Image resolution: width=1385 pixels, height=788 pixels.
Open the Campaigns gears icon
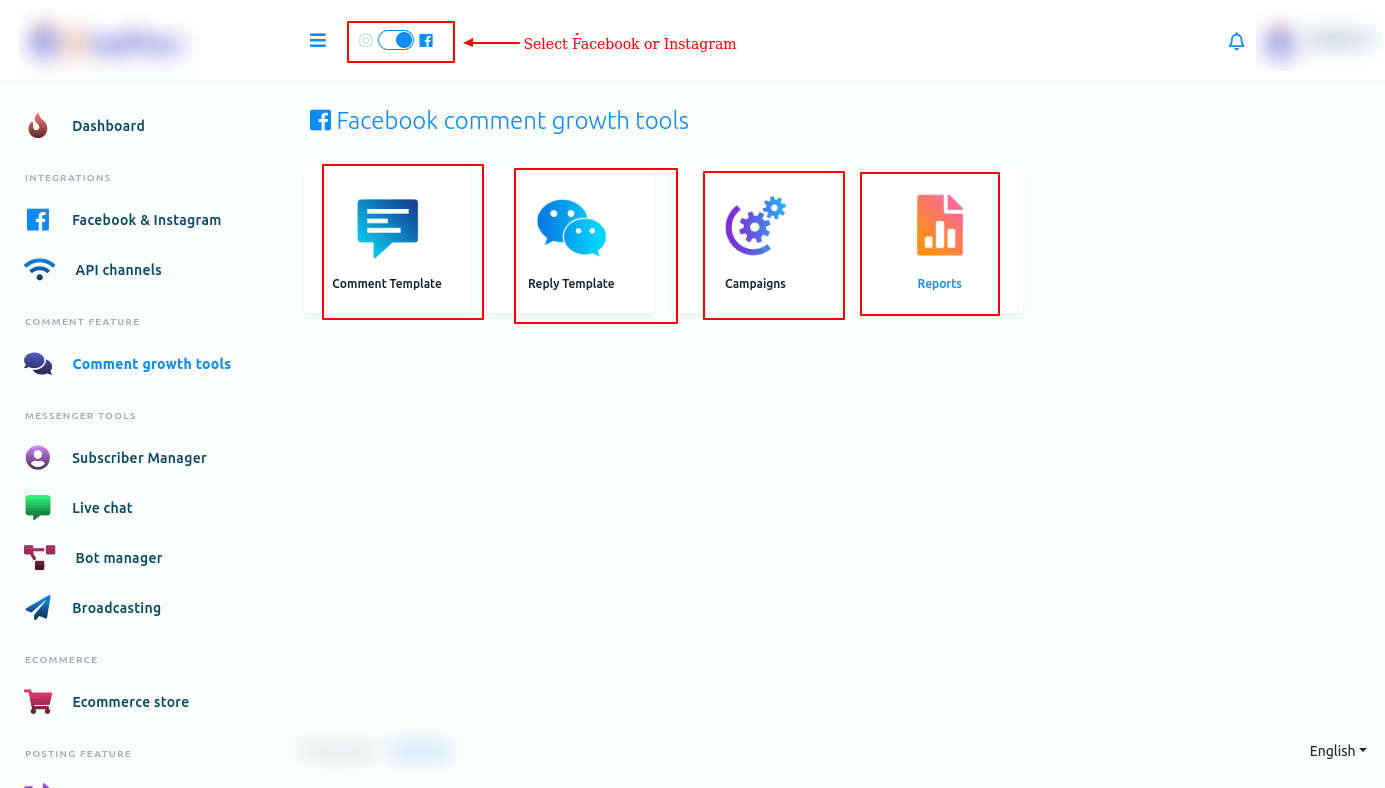[755, 227]
